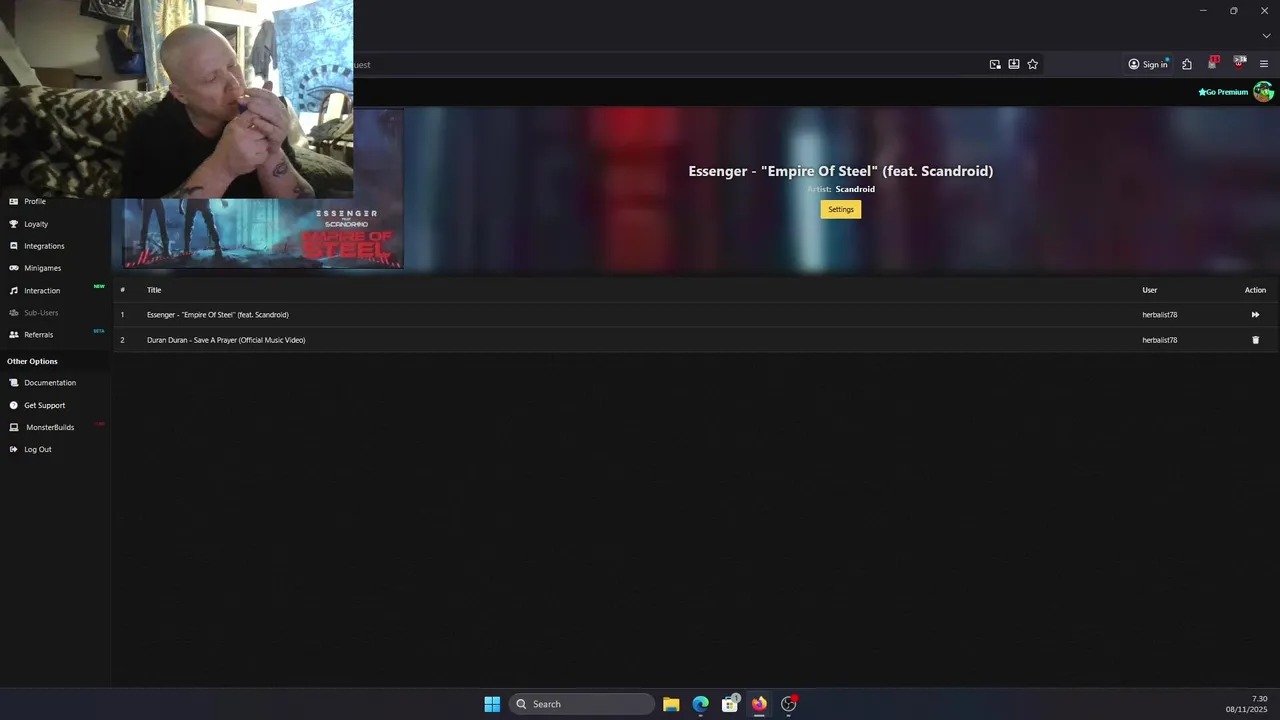
Task: Open the Windows Start menu
Action: pos(492,704)
